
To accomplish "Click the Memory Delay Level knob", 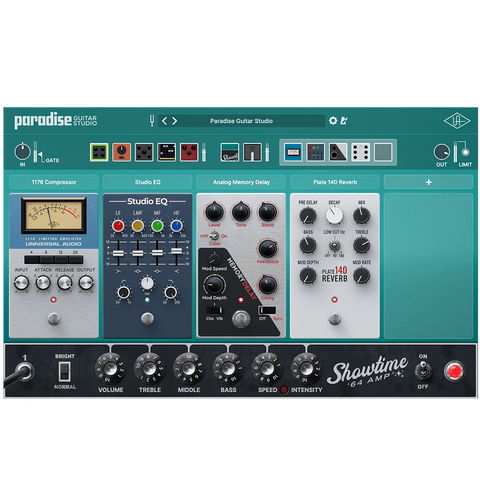I will pyautogui.click(x=214, y=212).
